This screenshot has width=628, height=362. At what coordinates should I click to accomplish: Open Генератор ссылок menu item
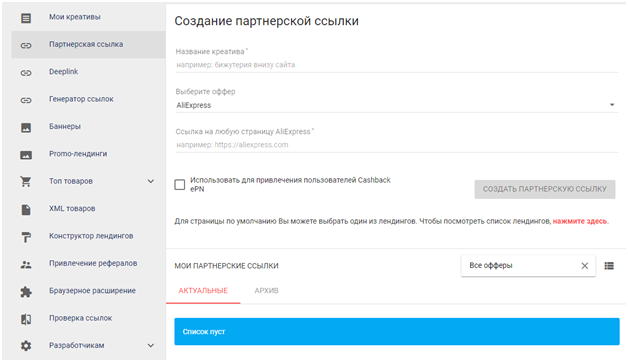click(x=88, y=99)
